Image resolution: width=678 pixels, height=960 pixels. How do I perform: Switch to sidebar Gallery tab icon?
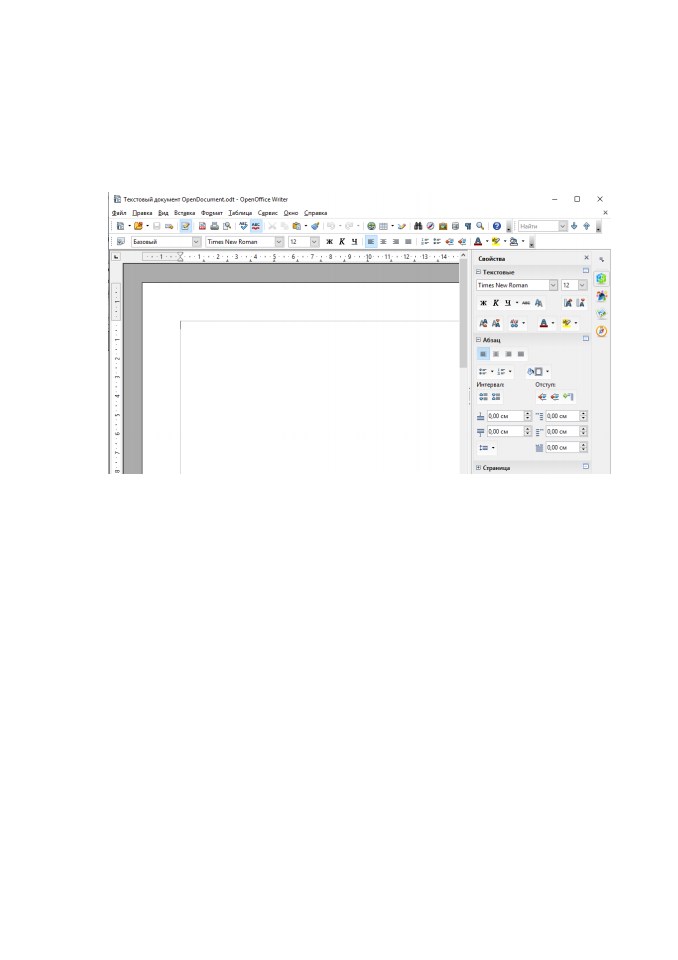pos(601,313)
